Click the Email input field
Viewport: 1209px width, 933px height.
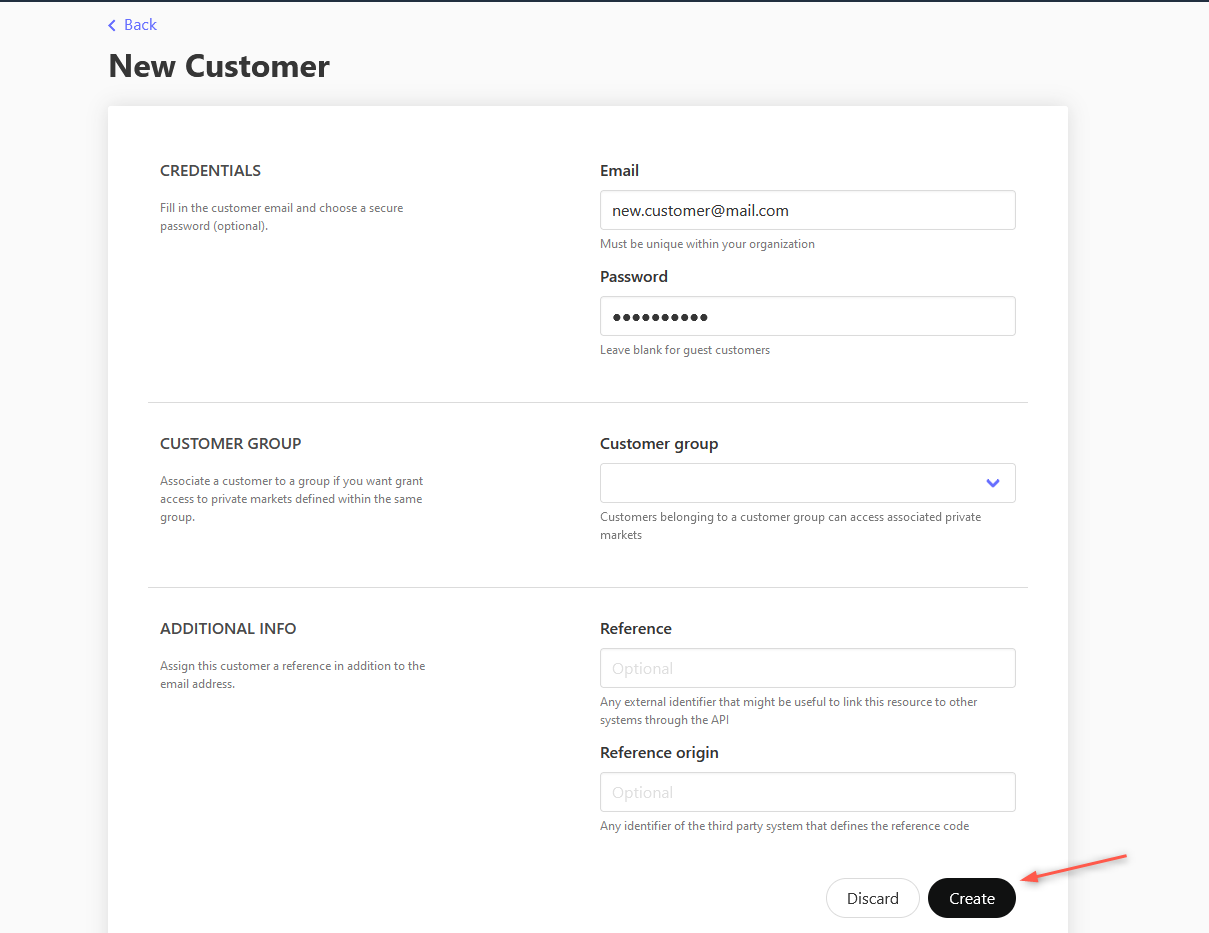click(807, 210)
